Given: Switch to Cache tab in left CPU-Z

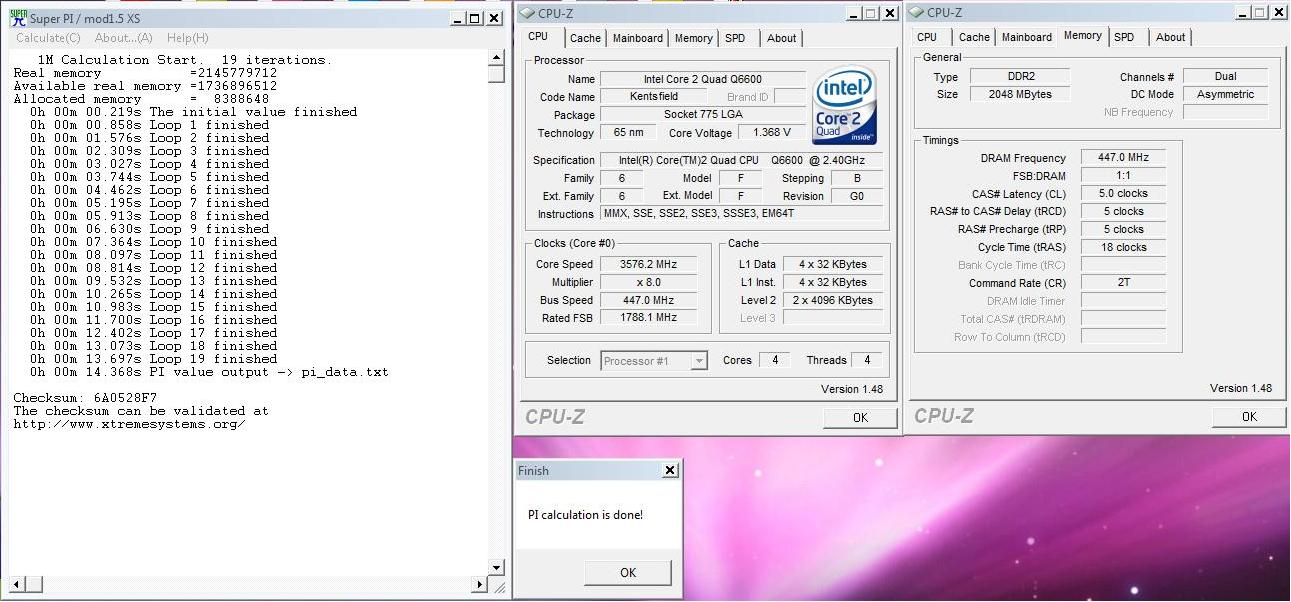Looking at the screenshot, I should (x=585, y=38).
